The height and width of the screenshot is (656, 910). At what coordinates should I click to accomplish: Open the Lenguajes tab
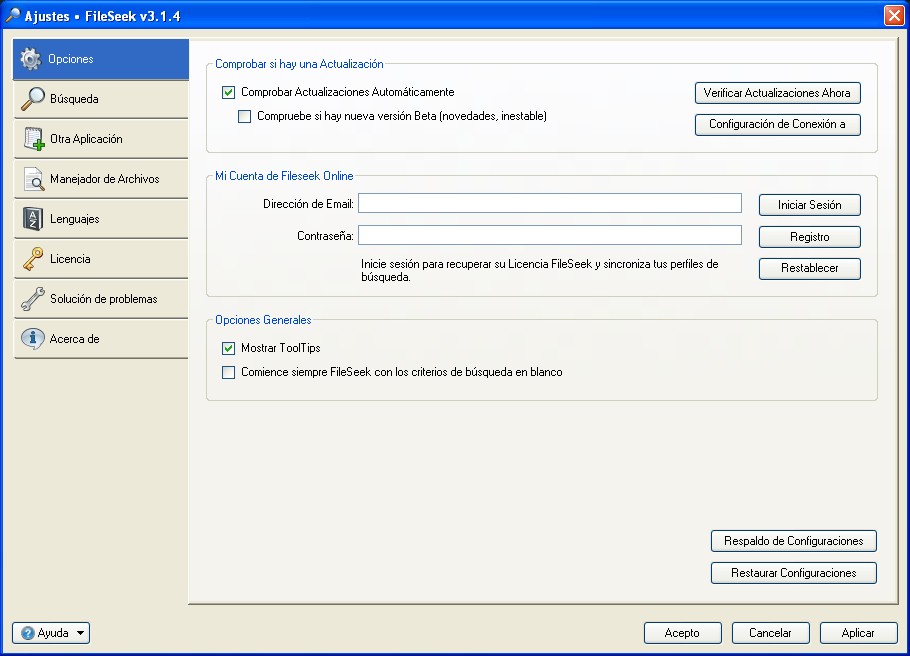coord(101,219)
